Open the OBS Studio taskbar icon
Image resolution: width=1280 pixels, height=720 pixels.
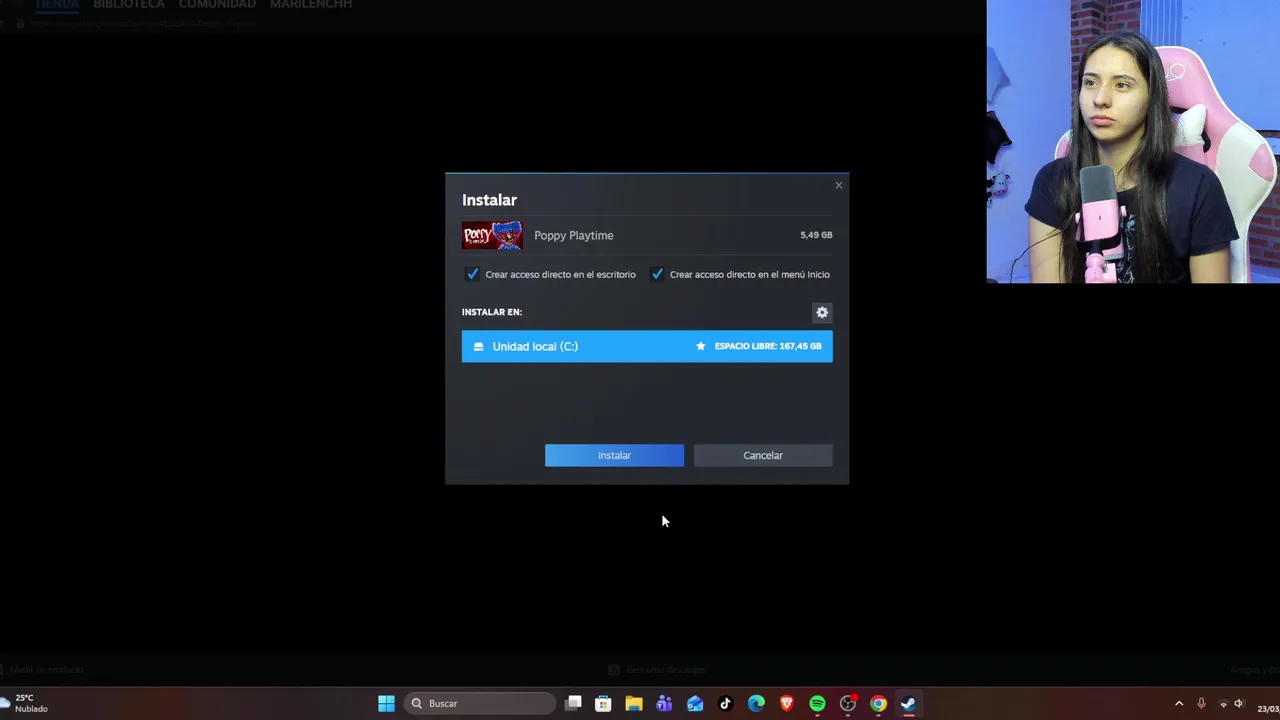click(848, 704)
